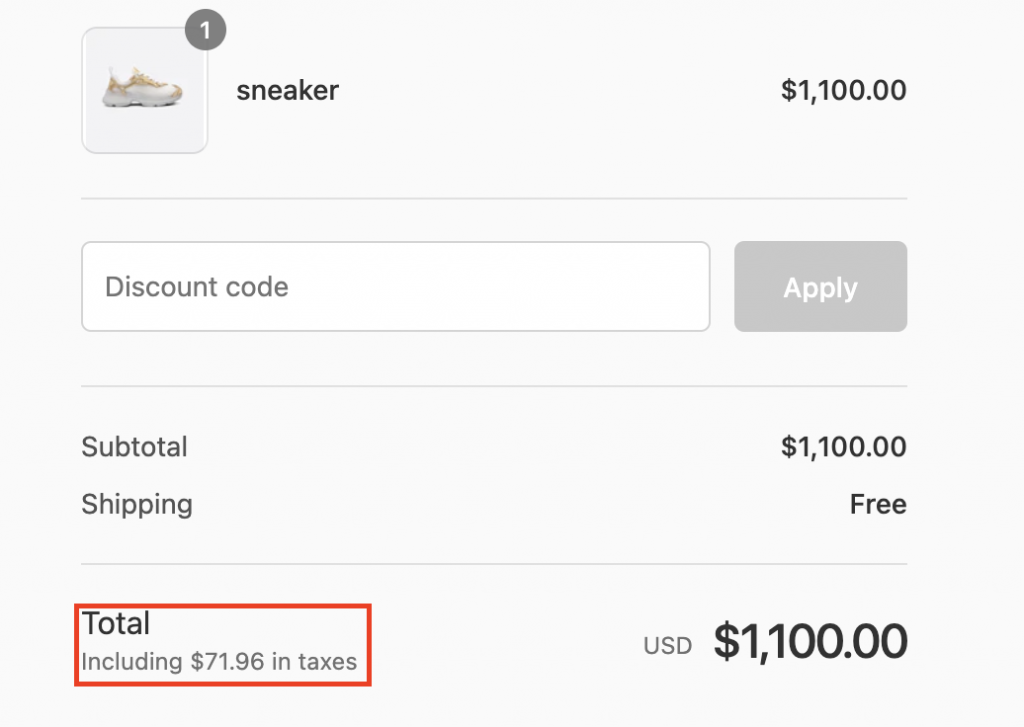
Task: Click the divider line below the sneaker item
Action: 494,198
